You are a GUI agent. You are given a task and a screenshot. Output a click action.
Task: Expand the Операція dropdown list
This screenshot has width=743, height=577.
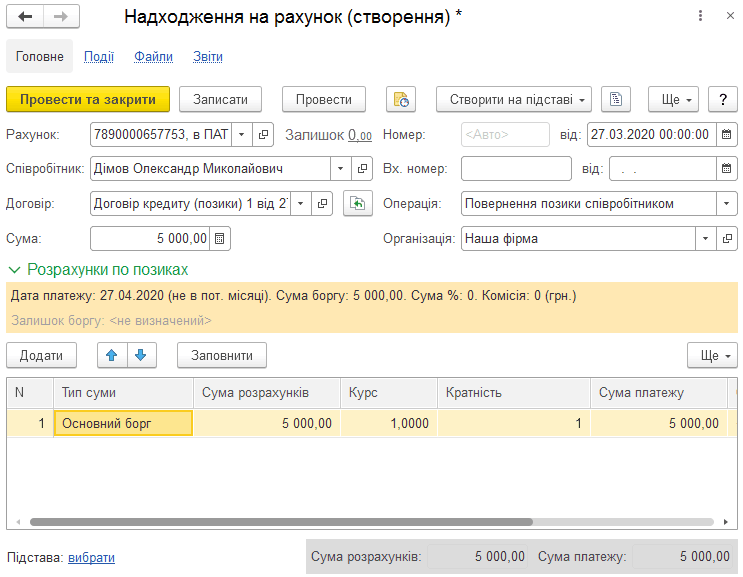coord(727,204)
